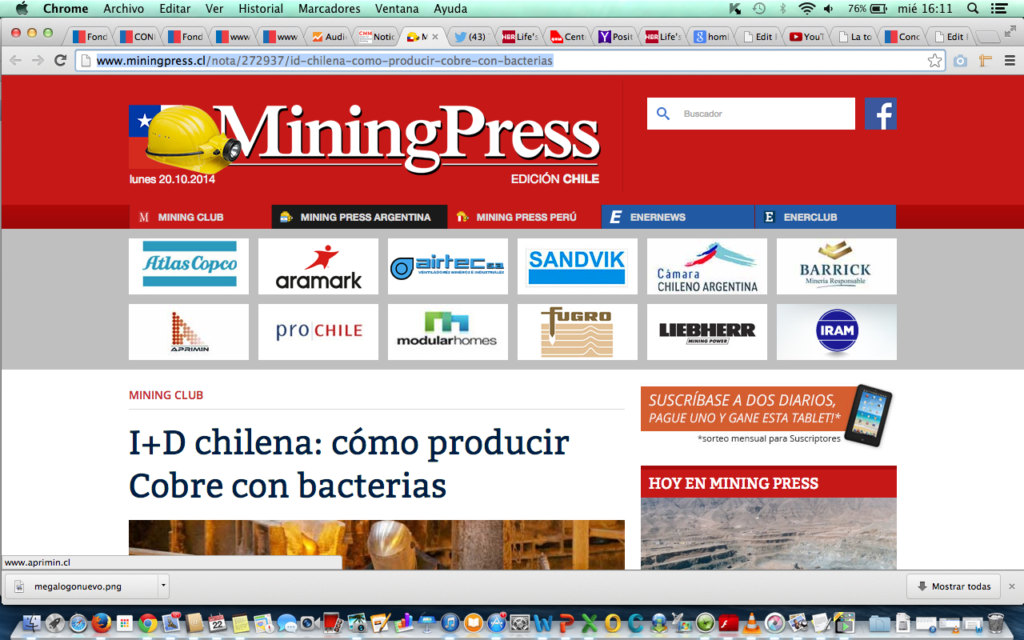Open the Historial menu
Screen dimensions: 1024x640
click(260, 8)
